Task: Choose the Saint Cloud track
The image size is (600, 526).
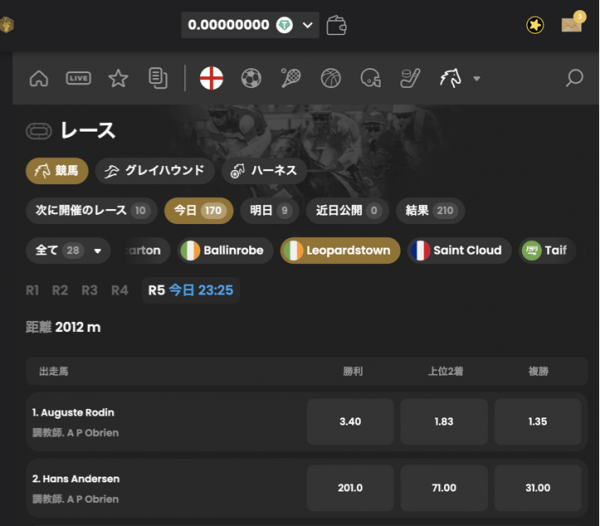Action: [459, 251]
